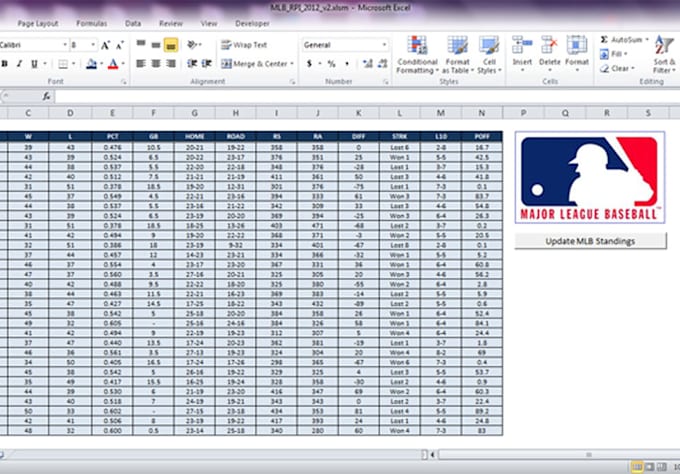Open the Merge & Center dropdown arrow
680x474 pixels.
pyautogui.click(x=292, y=64)
